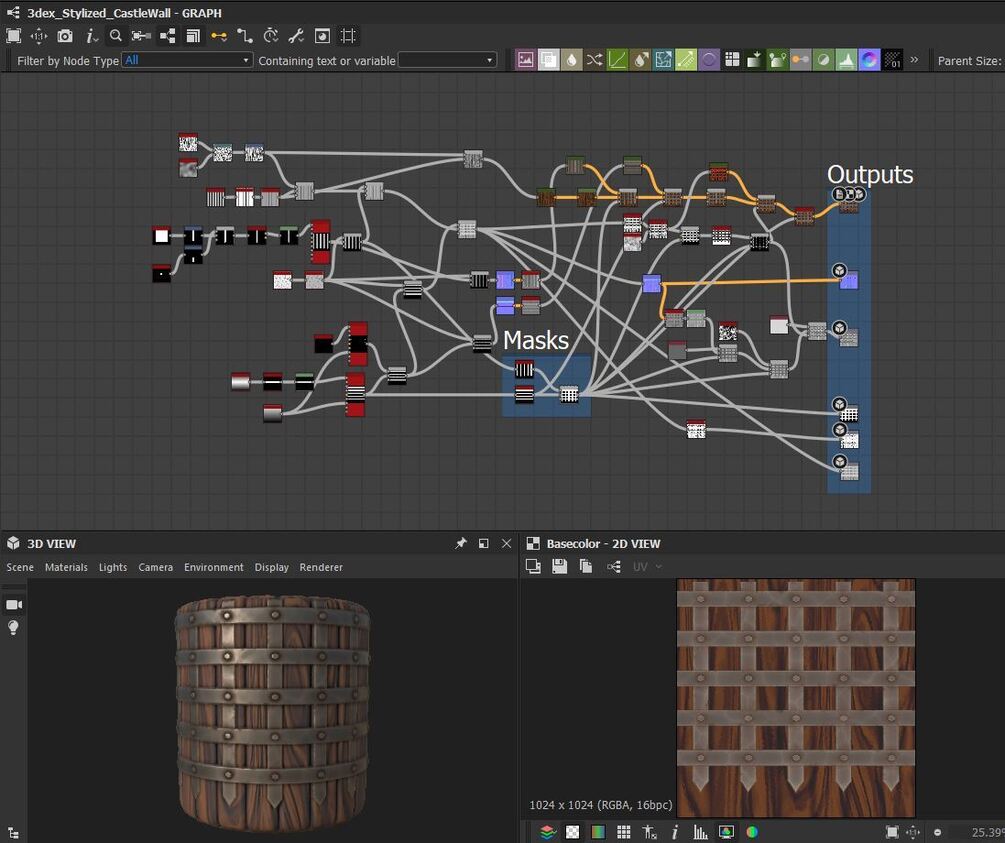The height and width of the screenshot is (843, 1005).
Task: Add a Bitmap node from the toolbar
Action: click(x=525, y=60)
